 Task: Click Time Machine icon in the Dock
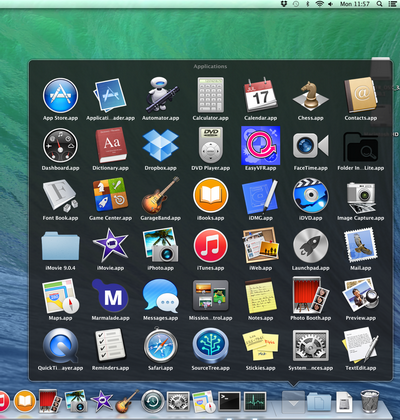[153, 401]
